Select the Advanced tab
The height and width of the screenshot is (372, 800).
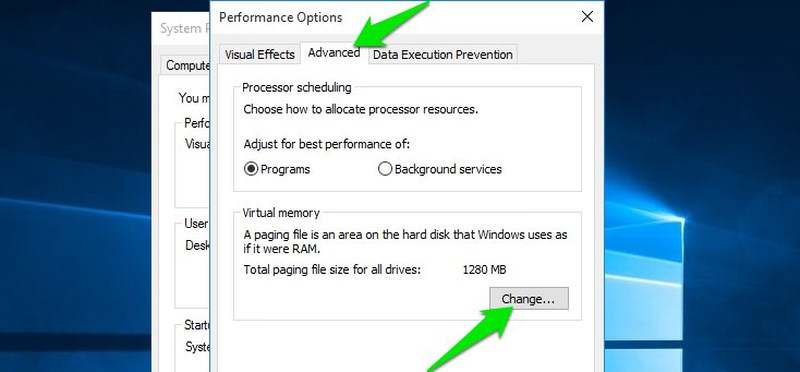coord(334,53)
